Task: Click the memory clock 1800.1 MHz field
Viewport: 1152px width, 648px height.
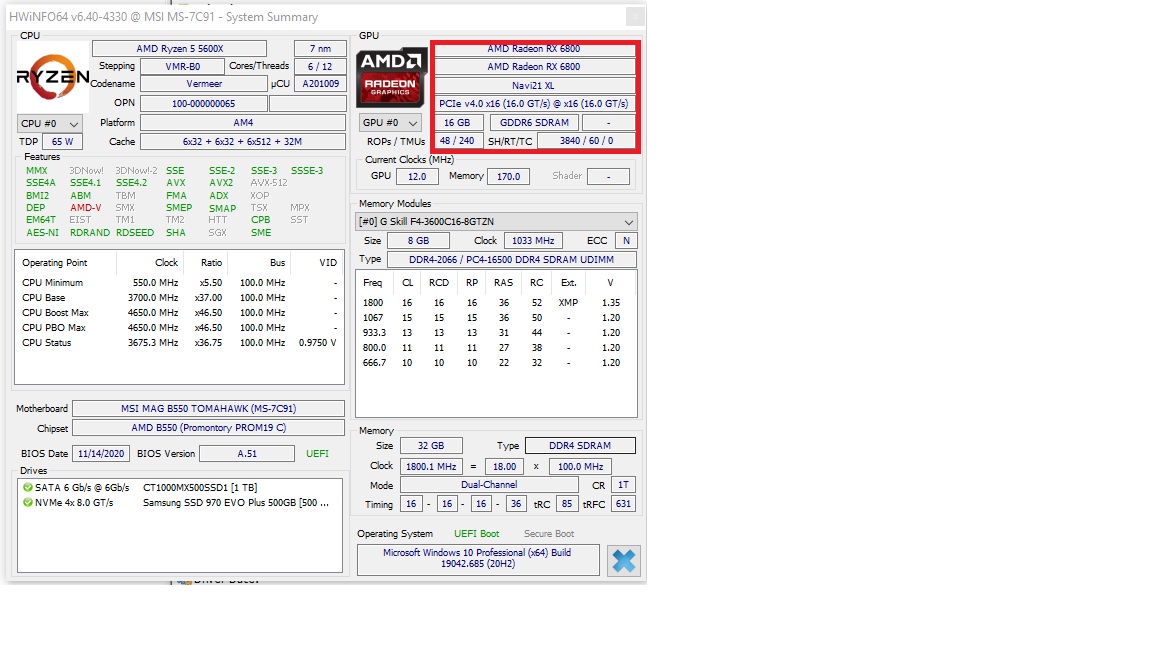Action: [431, 467]
